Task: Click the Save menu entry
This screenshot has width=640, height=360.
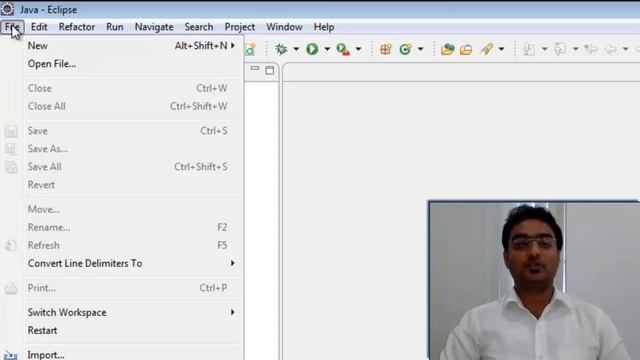Action: [x=133, y=131]
